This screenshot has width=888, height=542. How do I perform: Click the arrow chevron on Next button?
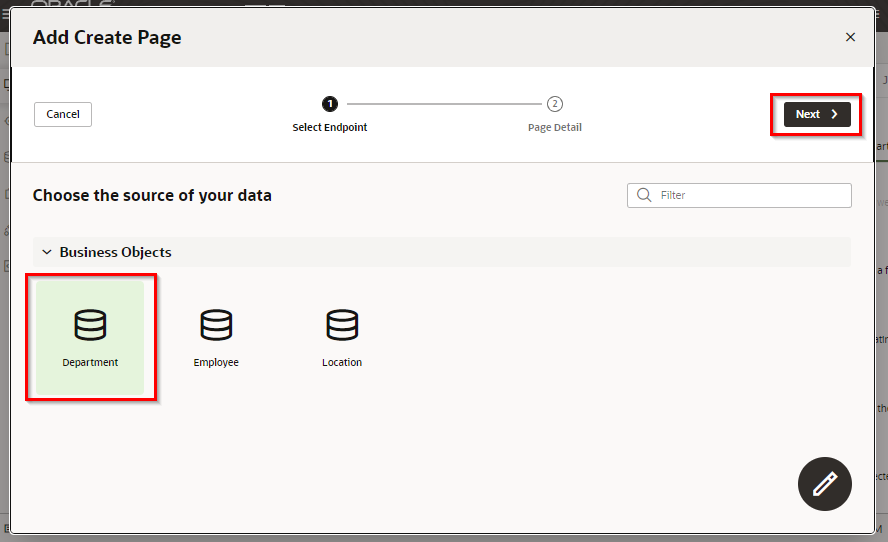(834, 114)
